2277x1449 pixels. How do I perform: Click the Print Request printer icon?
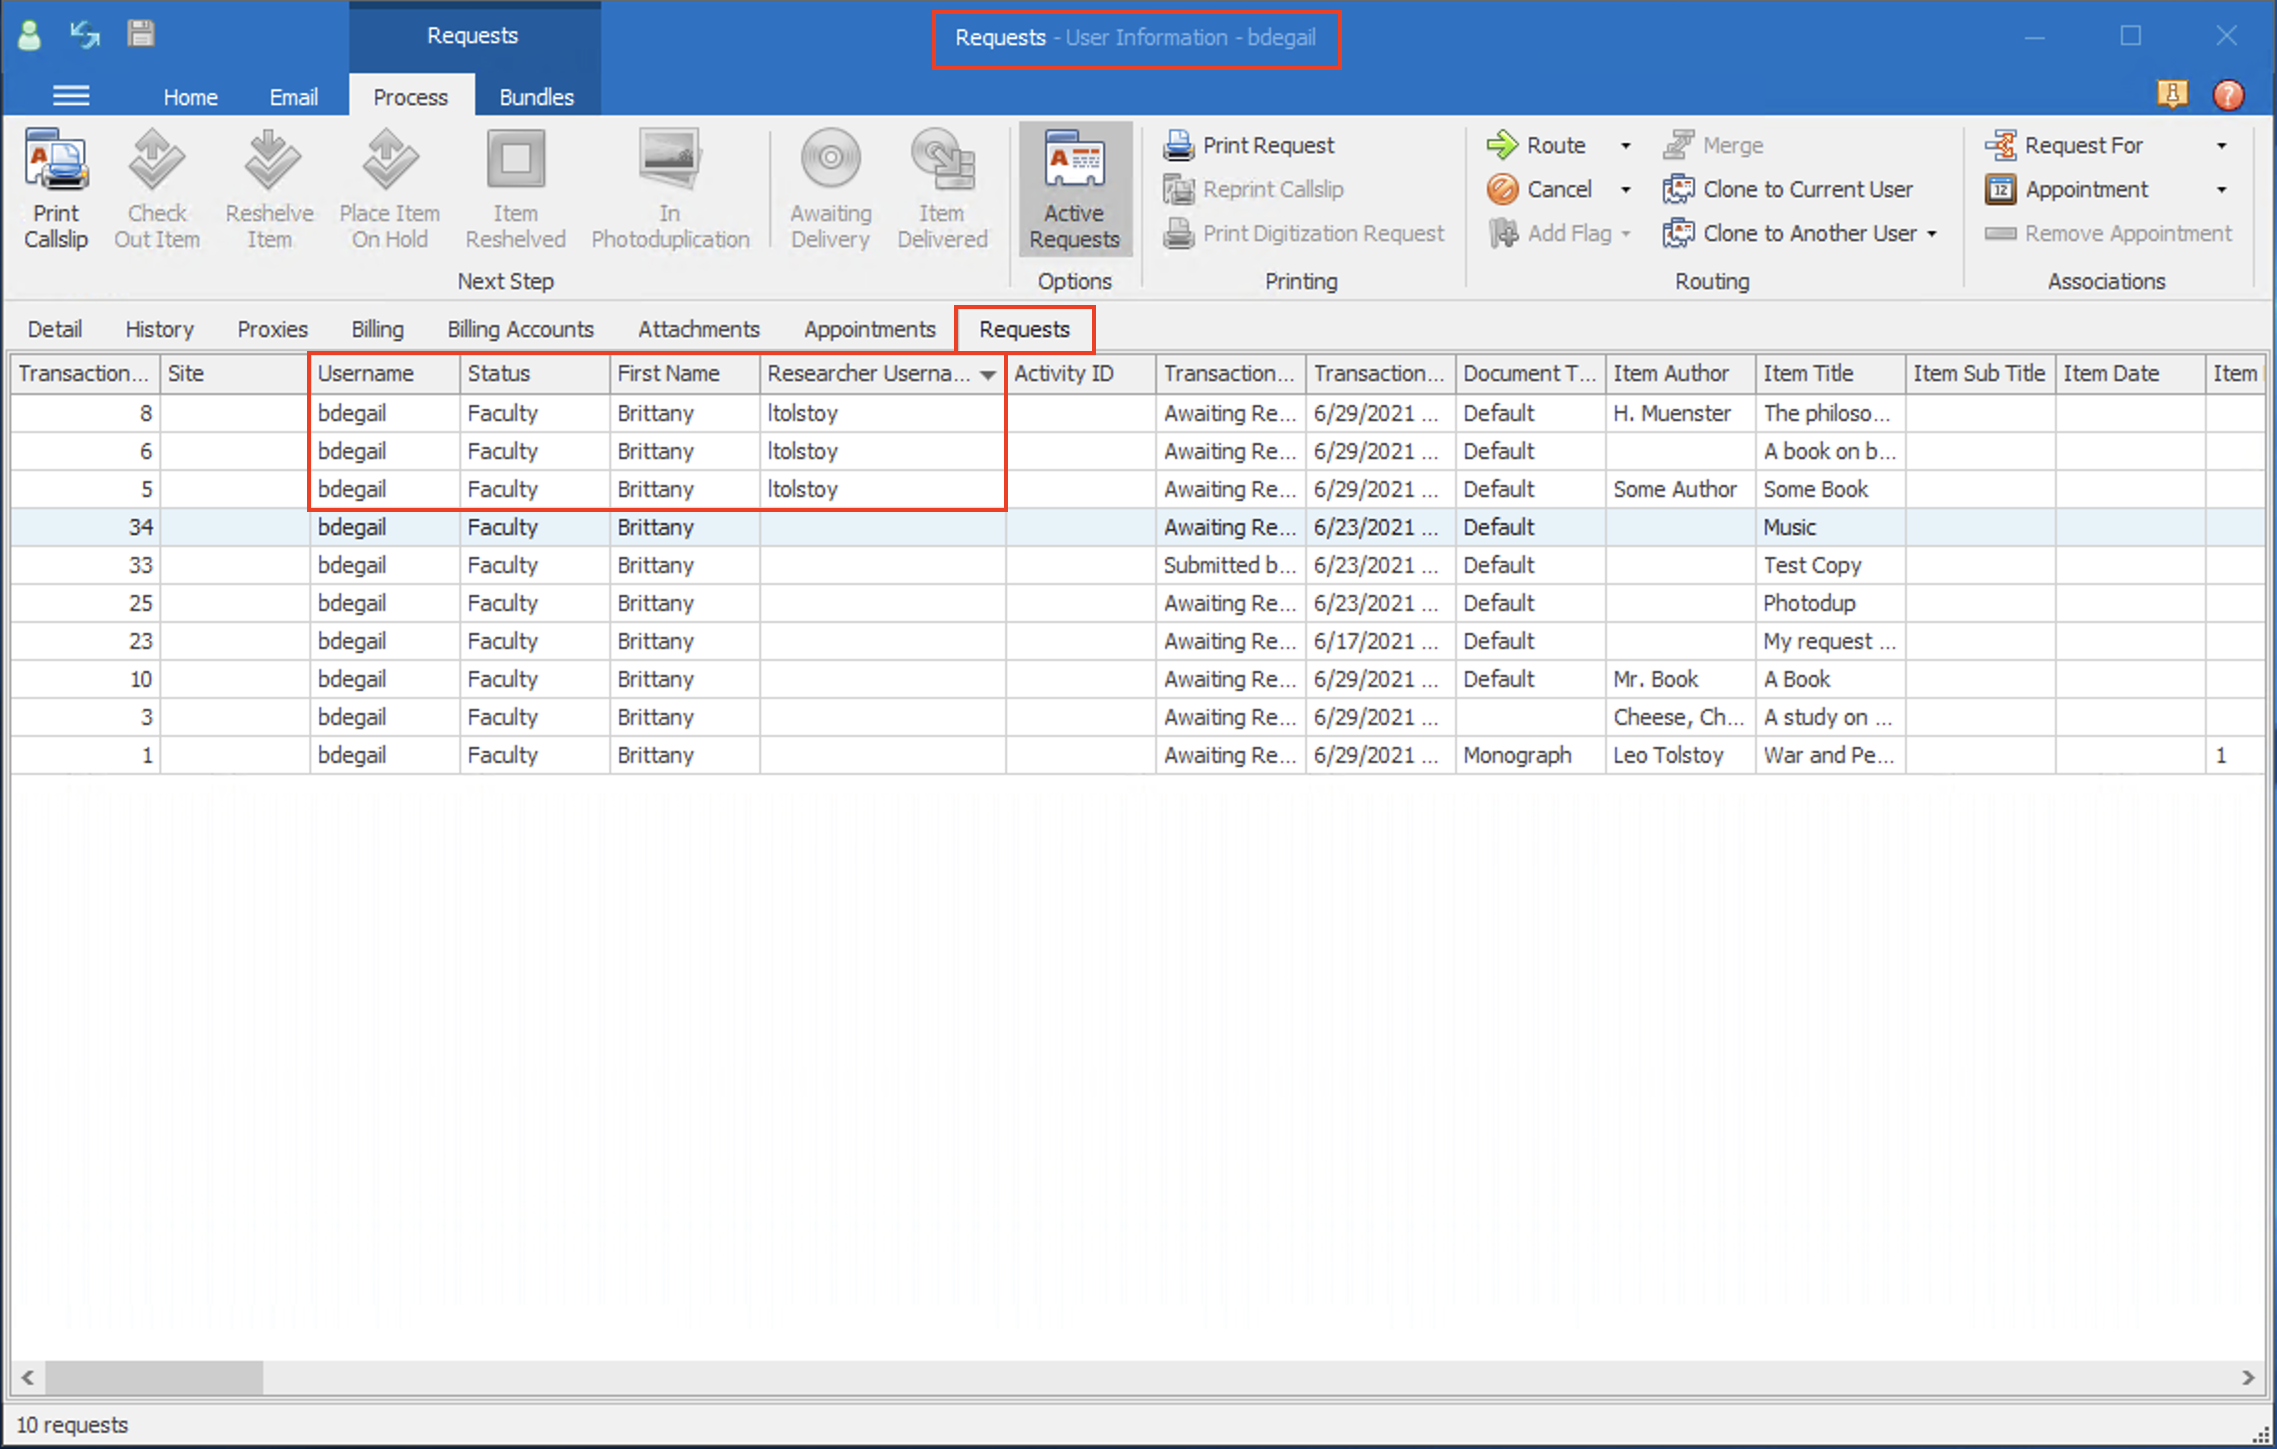pyautogui.click(x=1179, y=145)
